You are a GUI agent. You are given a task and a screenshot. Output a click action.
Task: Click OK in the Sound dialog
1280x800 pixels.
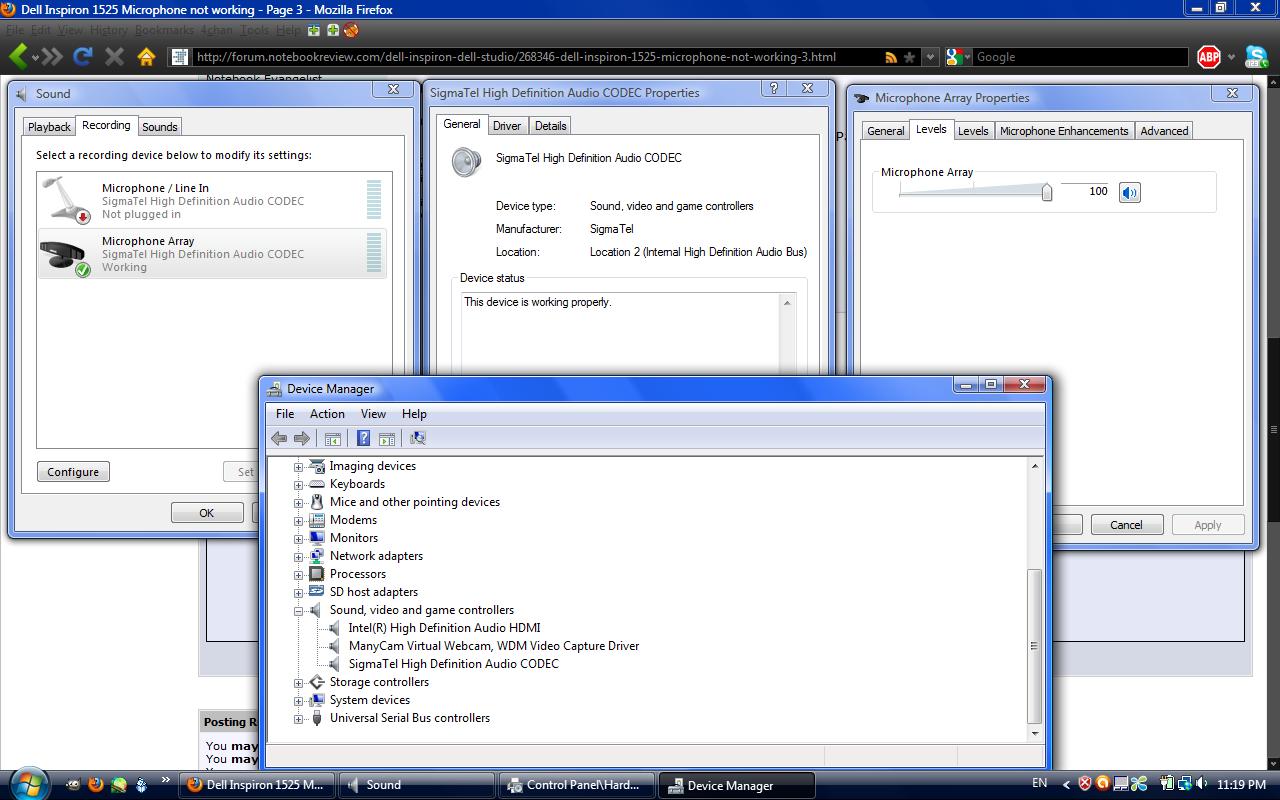207,513
